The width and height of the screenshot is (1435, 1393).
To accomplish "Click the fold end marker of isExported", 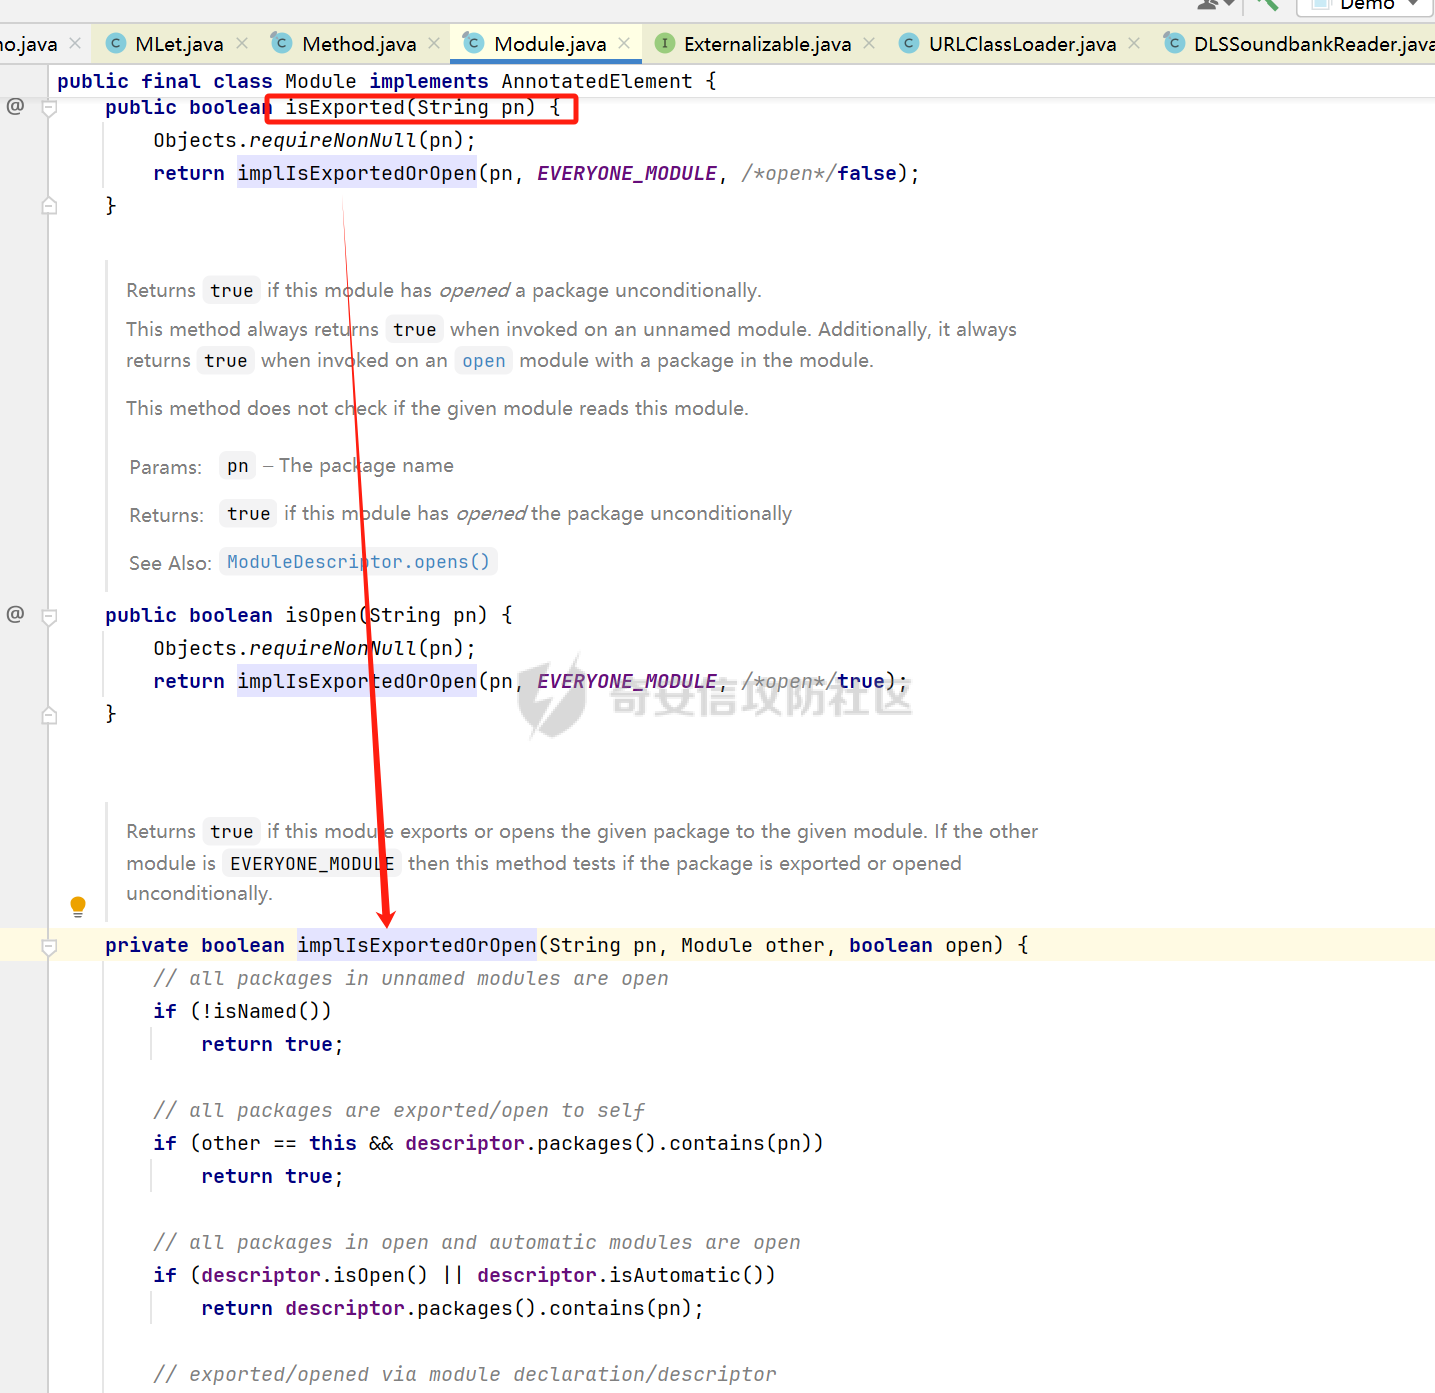I will tap(49, 206).
